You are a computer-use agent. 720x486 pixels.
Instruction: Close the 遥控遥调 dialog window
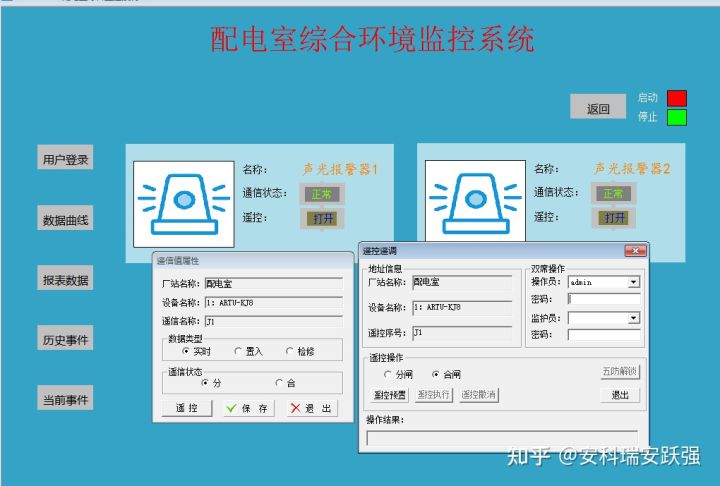click(x=634, y=250)
